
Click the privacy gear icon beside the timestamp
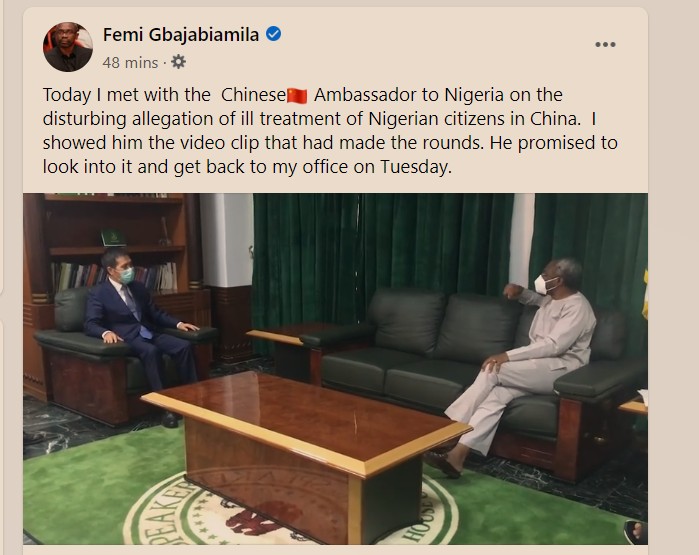[178, 62]
